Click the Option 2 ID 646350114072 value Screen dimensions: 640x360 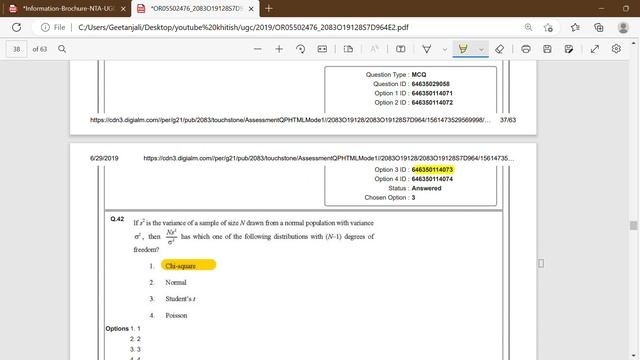[432, 103]
